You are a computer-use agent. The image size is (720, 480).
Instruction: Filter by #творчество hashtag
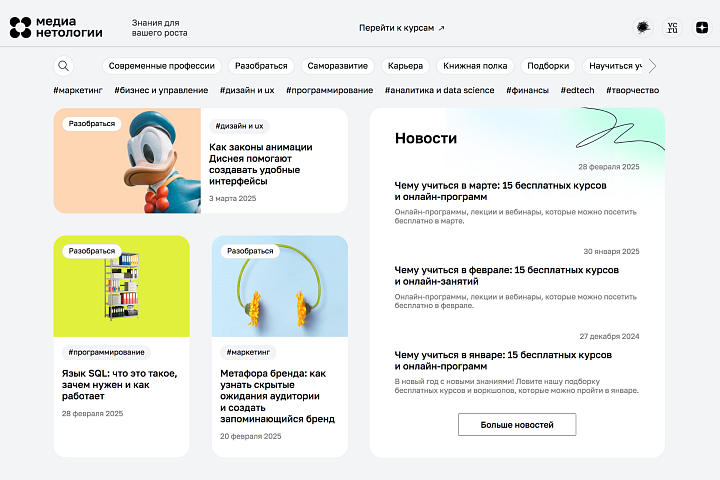pos(632,90)
